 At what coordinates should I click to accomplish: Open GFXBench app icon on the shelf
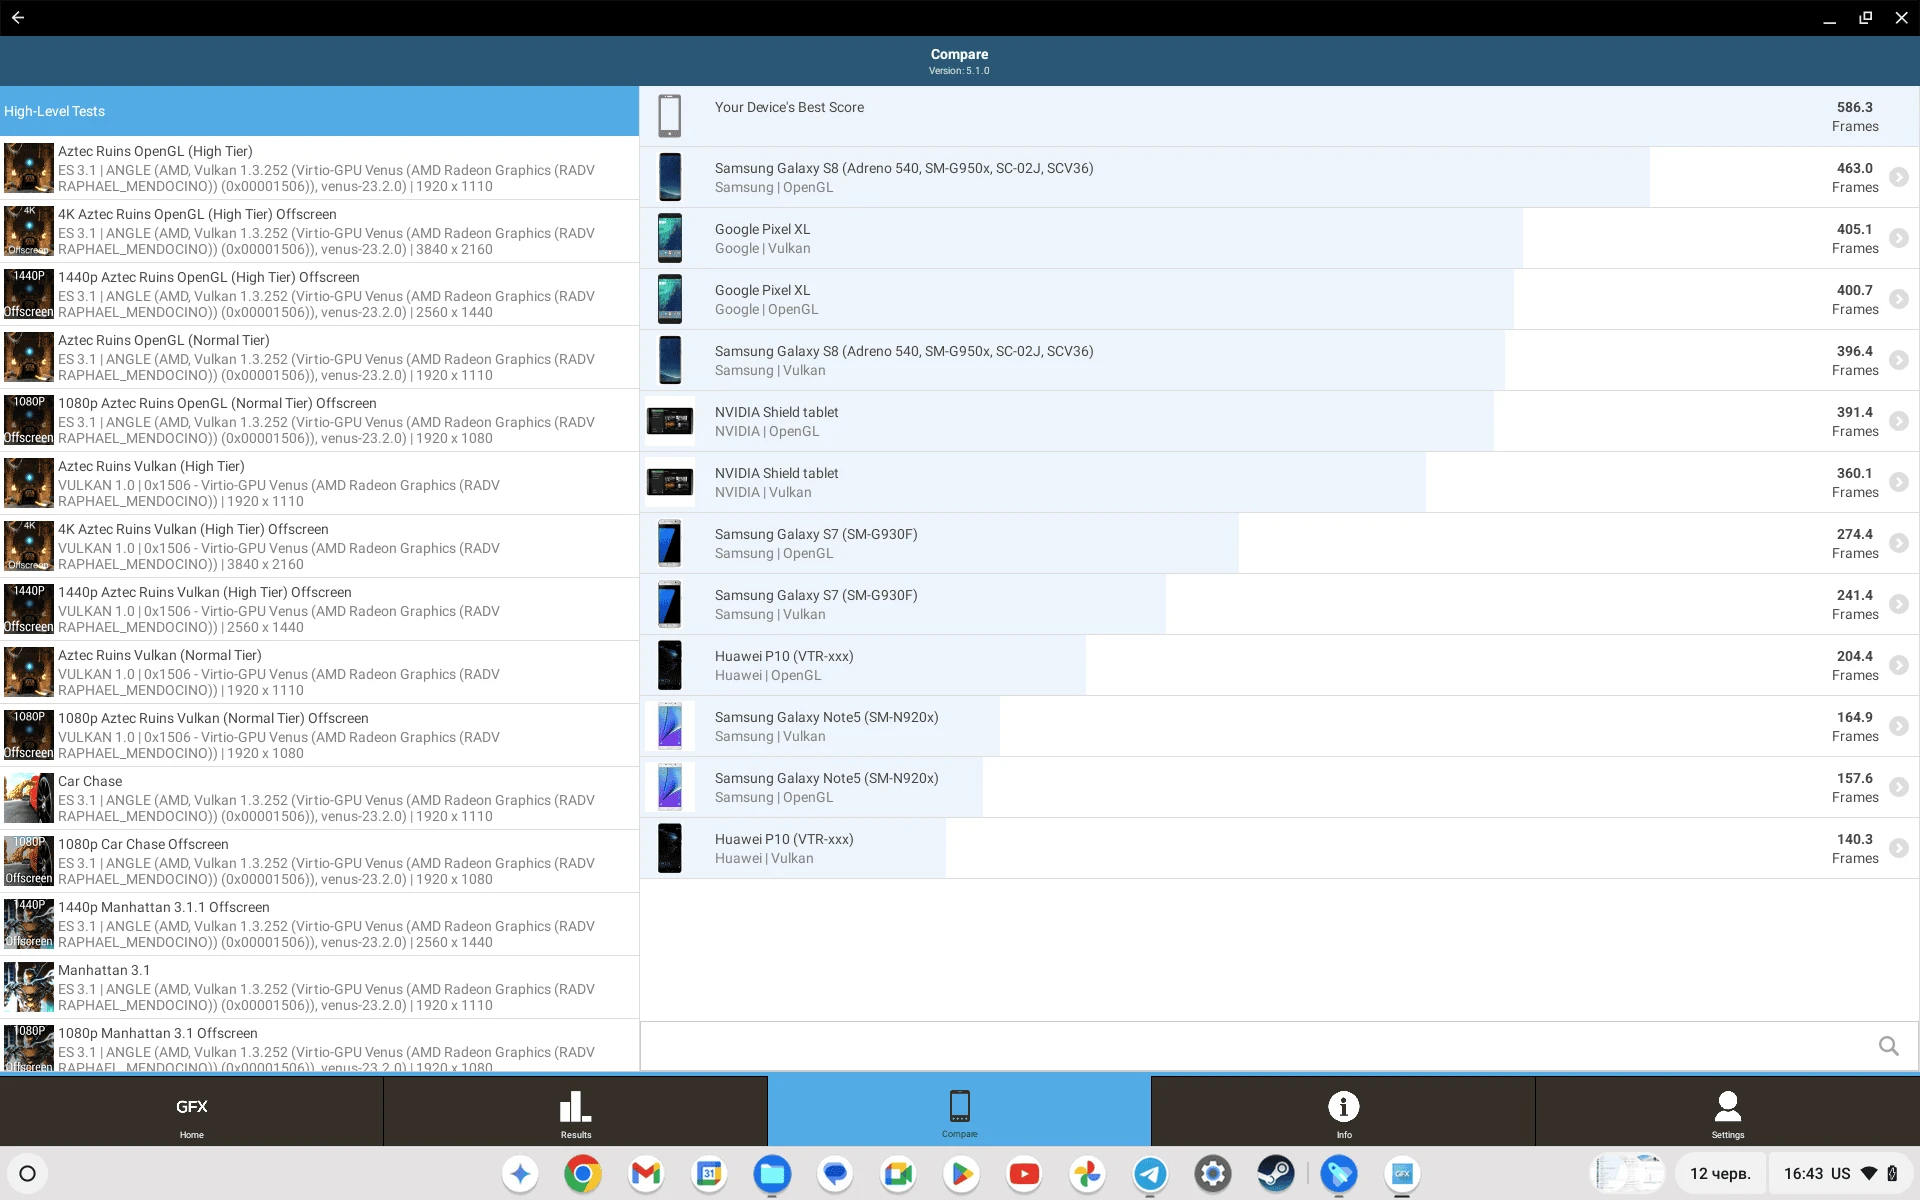[1402, 1173]
